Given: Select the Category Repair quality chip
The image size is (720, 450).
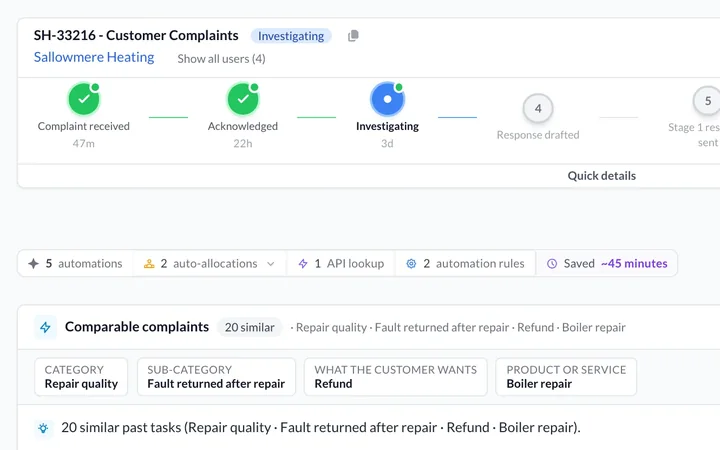Looking at the screenshot, I should coord(81,377).
